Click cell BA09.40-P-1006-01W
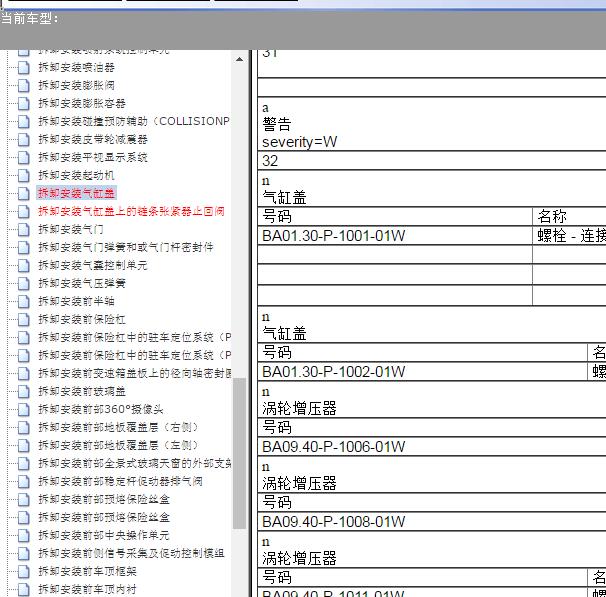This screenshot has height=597, width=606. 432,447
